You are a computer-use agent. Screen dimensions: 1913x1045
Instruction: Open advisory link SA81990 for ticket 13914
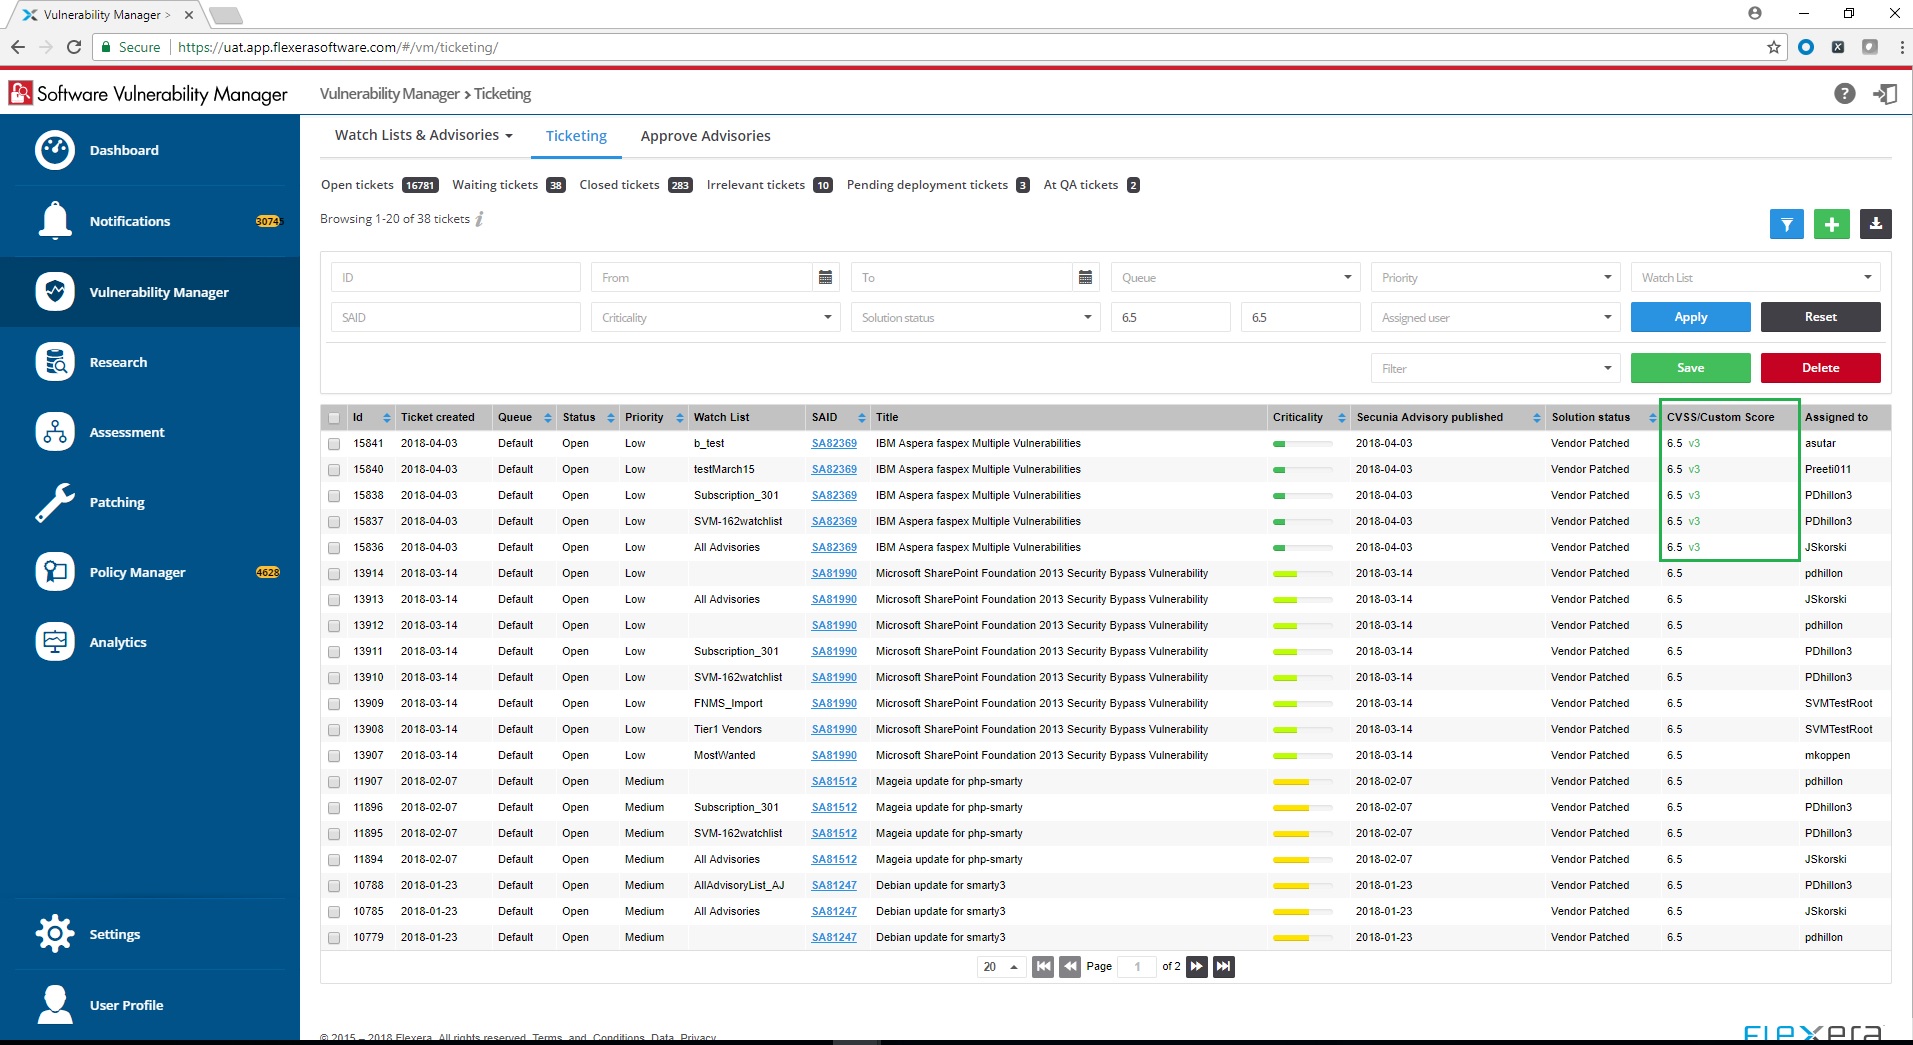834,574
